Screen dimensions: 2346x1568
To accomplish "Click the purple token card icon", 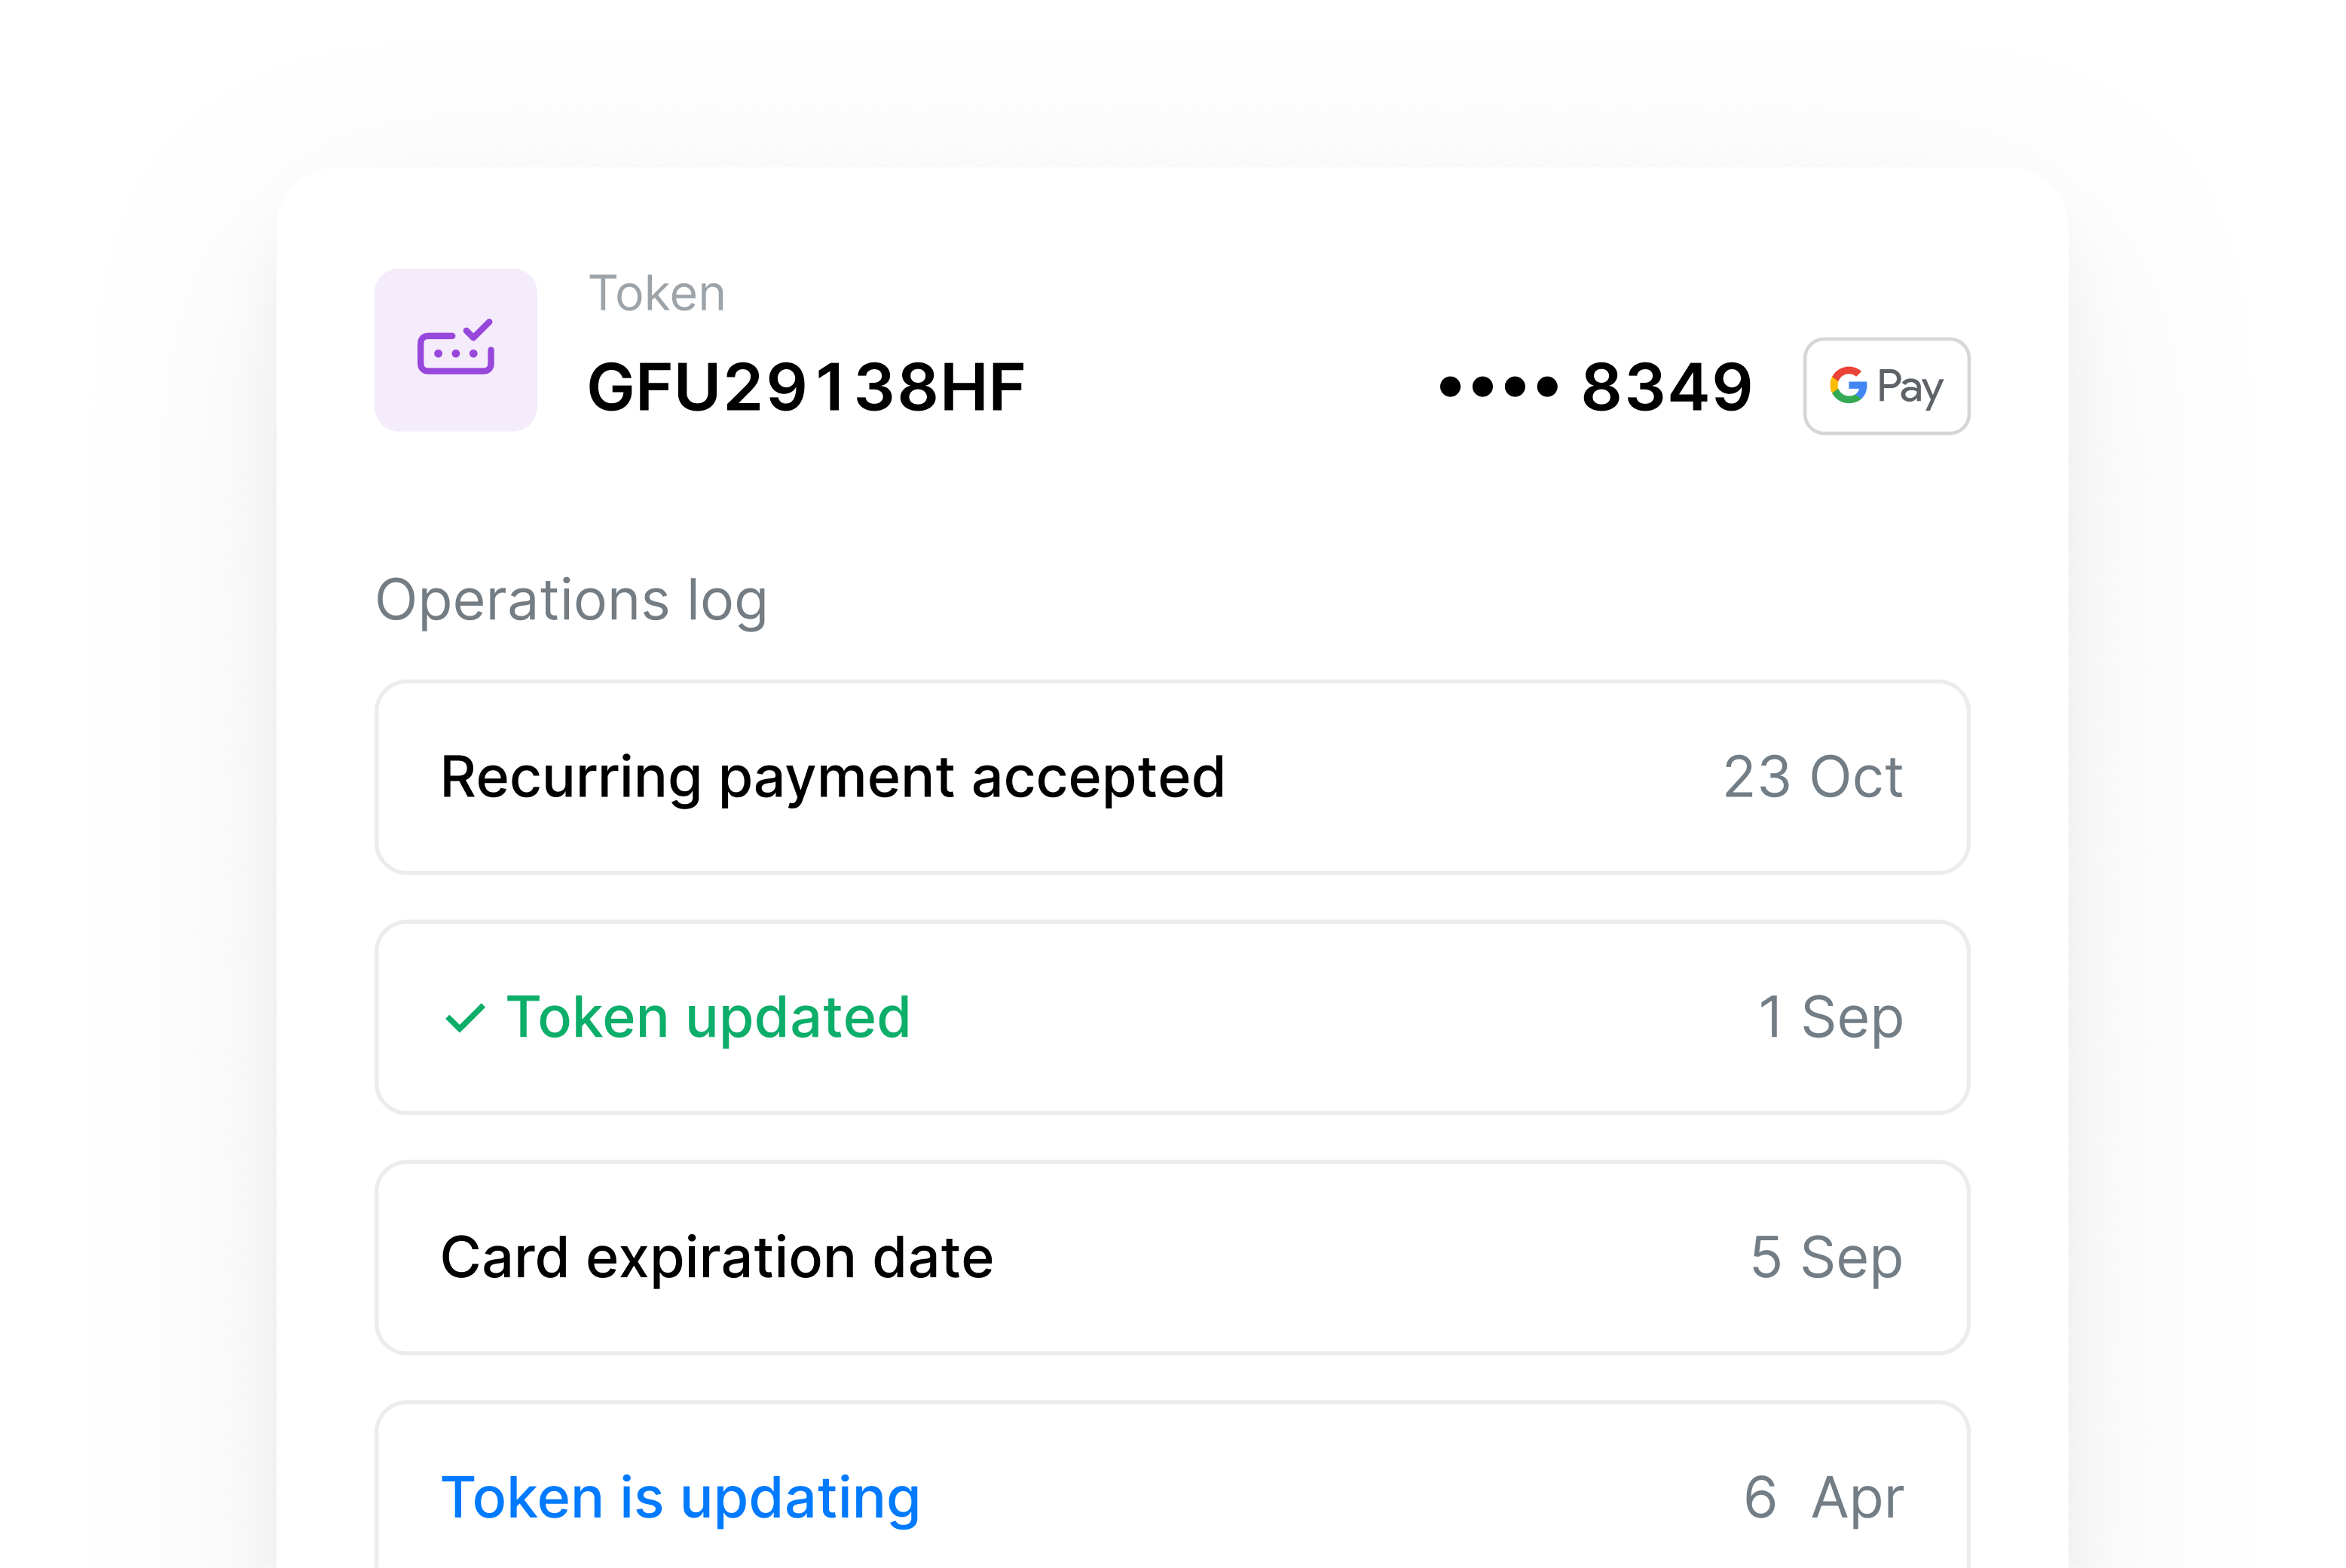I will pos(456,348).
